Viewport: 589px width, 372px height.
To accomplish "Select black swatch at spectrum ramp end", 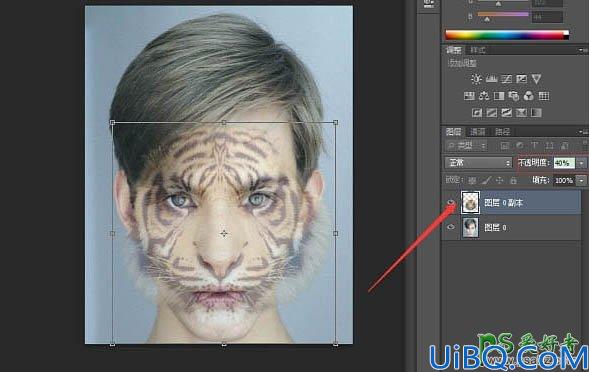I will click(x=566, y=37).
